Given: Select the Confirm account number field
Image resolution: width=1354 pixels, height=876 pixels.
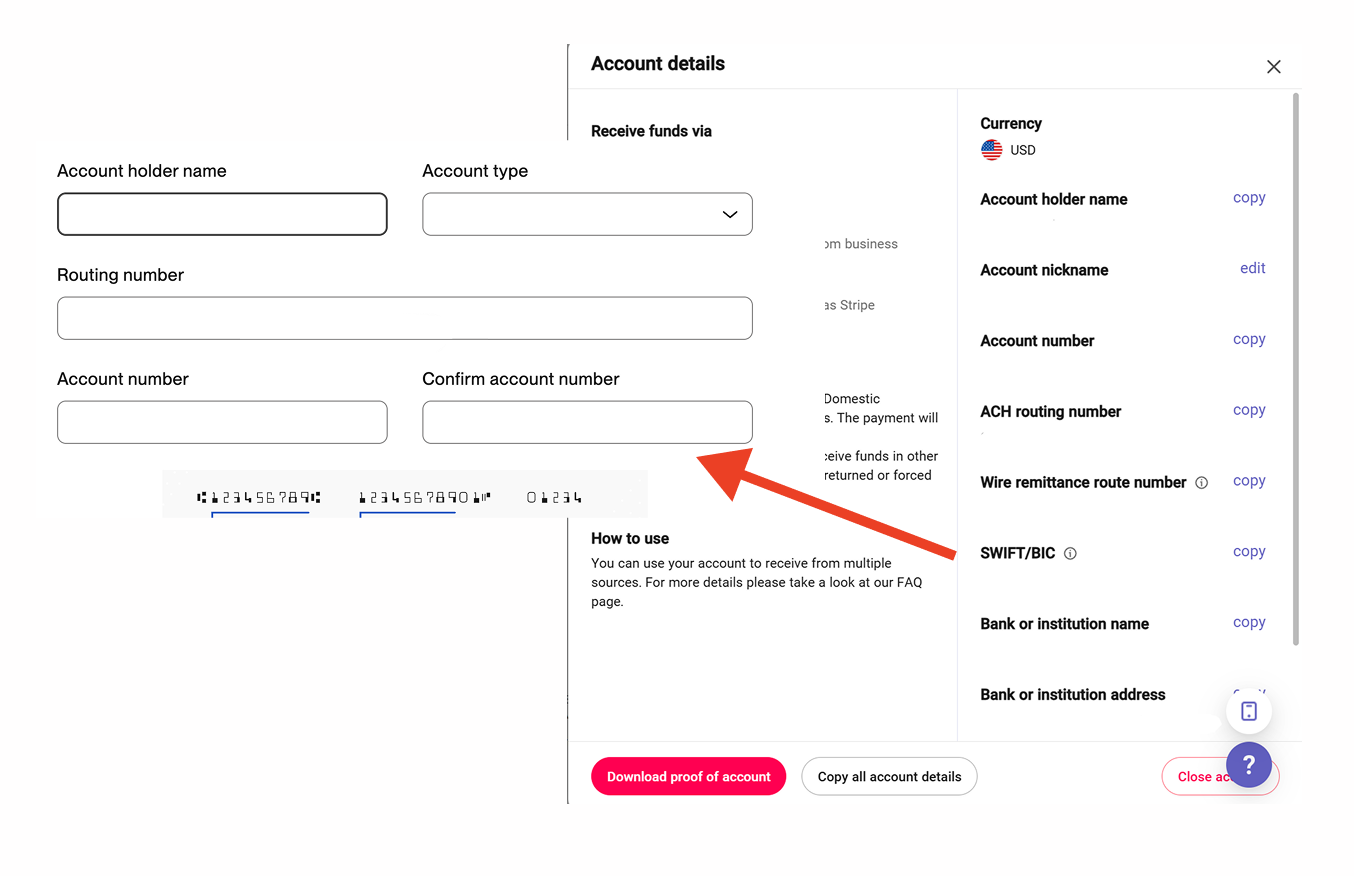Looking at the screenshot, I should click(x=587, y=422).
